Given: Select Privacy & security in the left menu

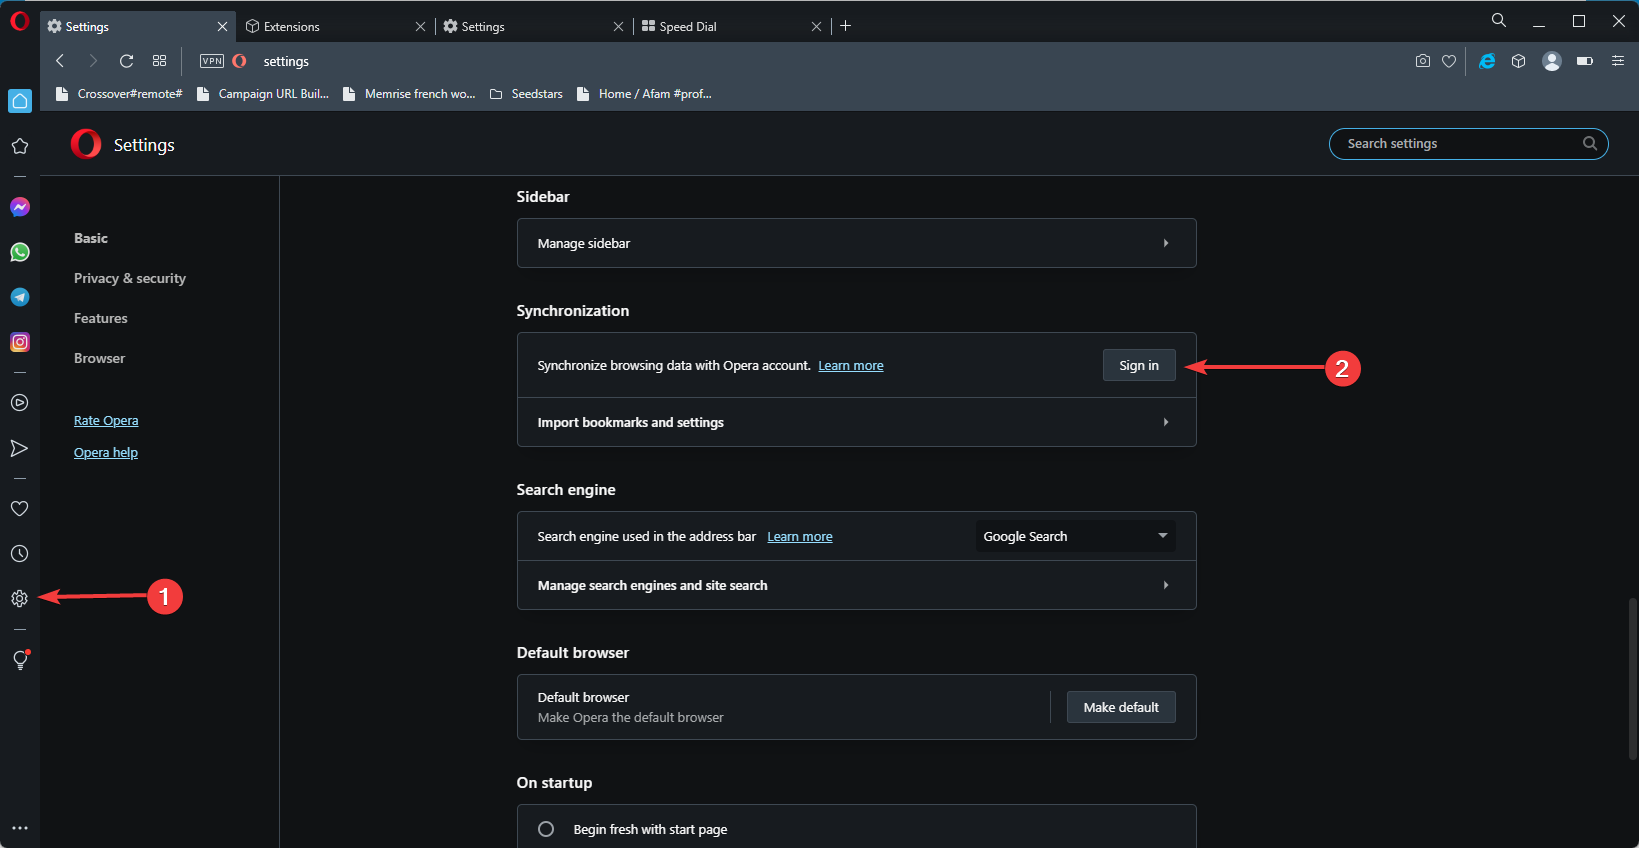Looking at the screenshot, I should click(130, 278).
